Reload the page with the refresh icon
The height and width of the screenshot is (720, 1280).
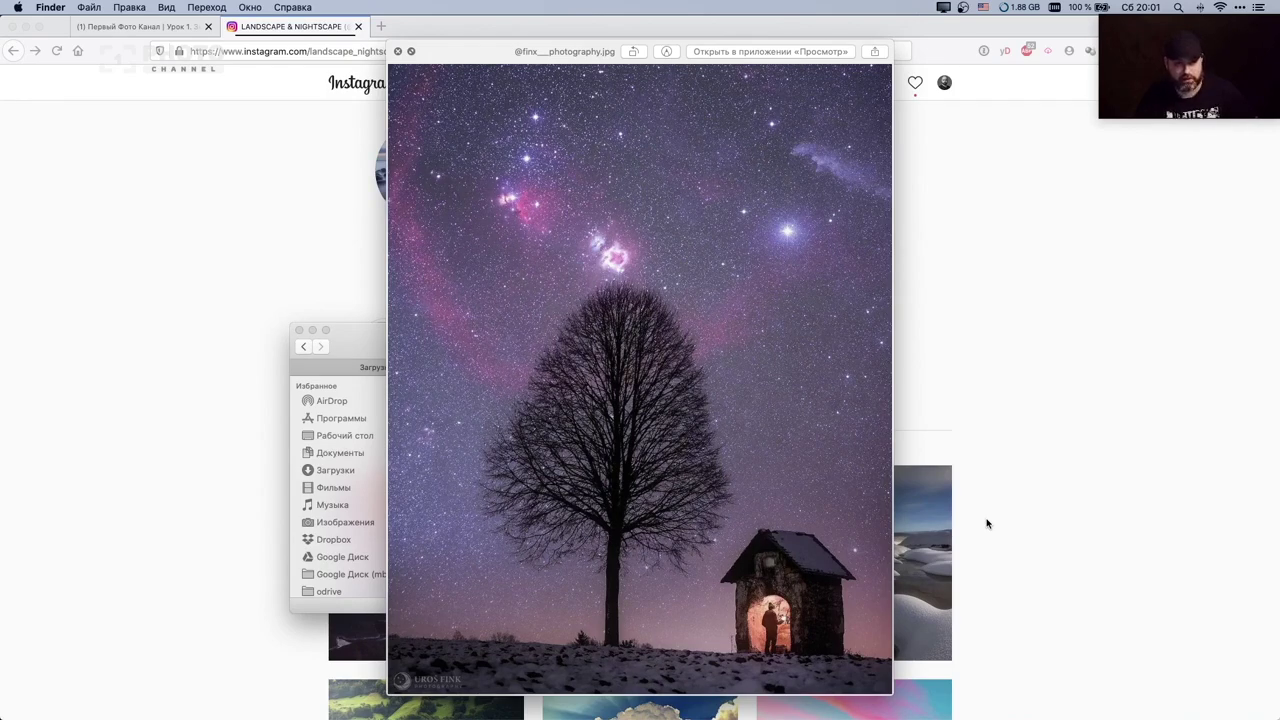click(57, 51)
